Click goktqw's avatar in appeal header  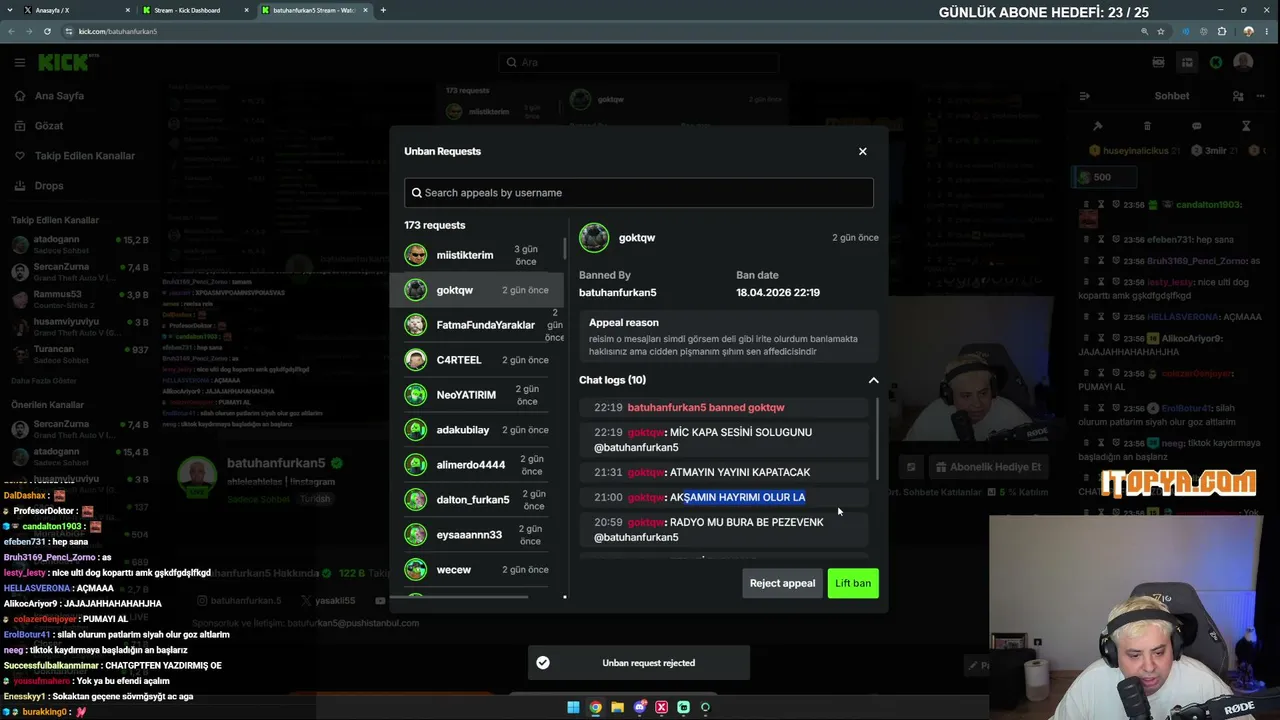[594, 238]
